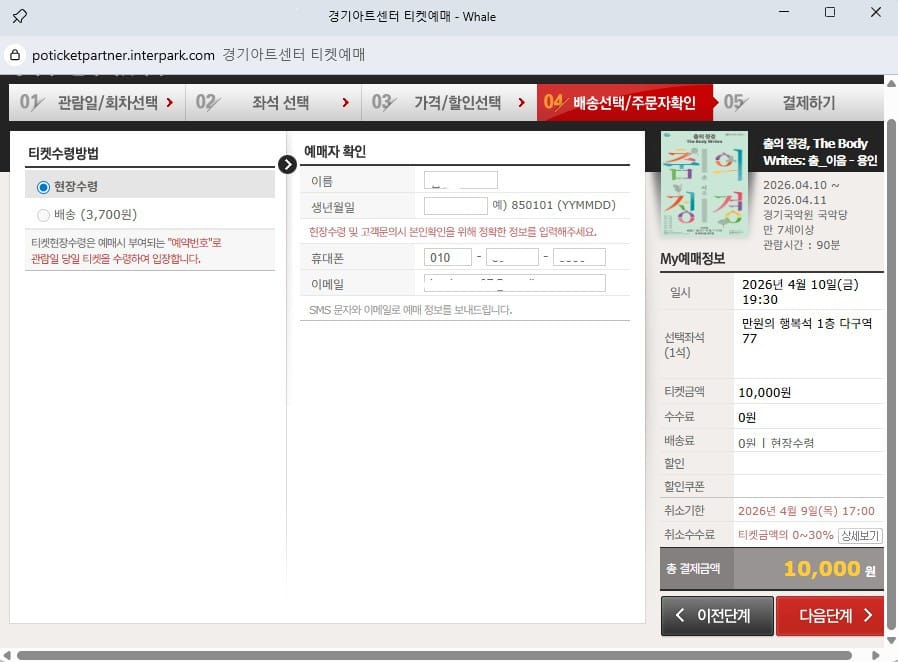Switch to step 03 가격/할인선택 tab

click(449, 103)
